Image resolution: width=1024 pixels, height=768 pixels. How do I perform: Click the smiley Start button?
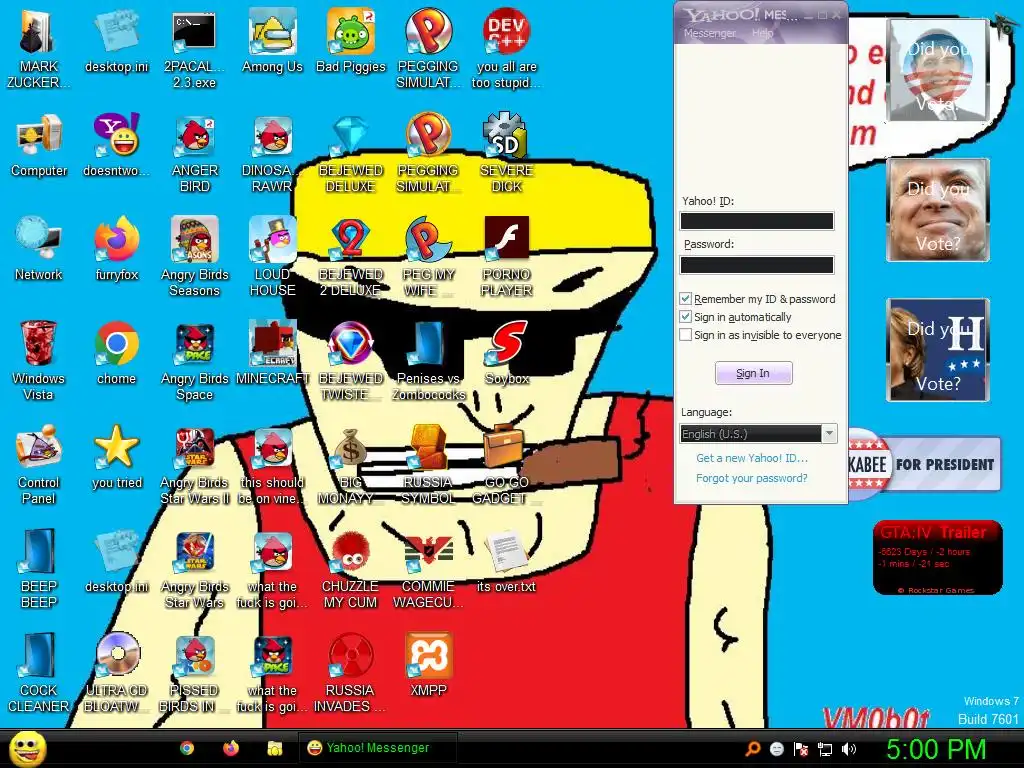(x=27, y=748)
